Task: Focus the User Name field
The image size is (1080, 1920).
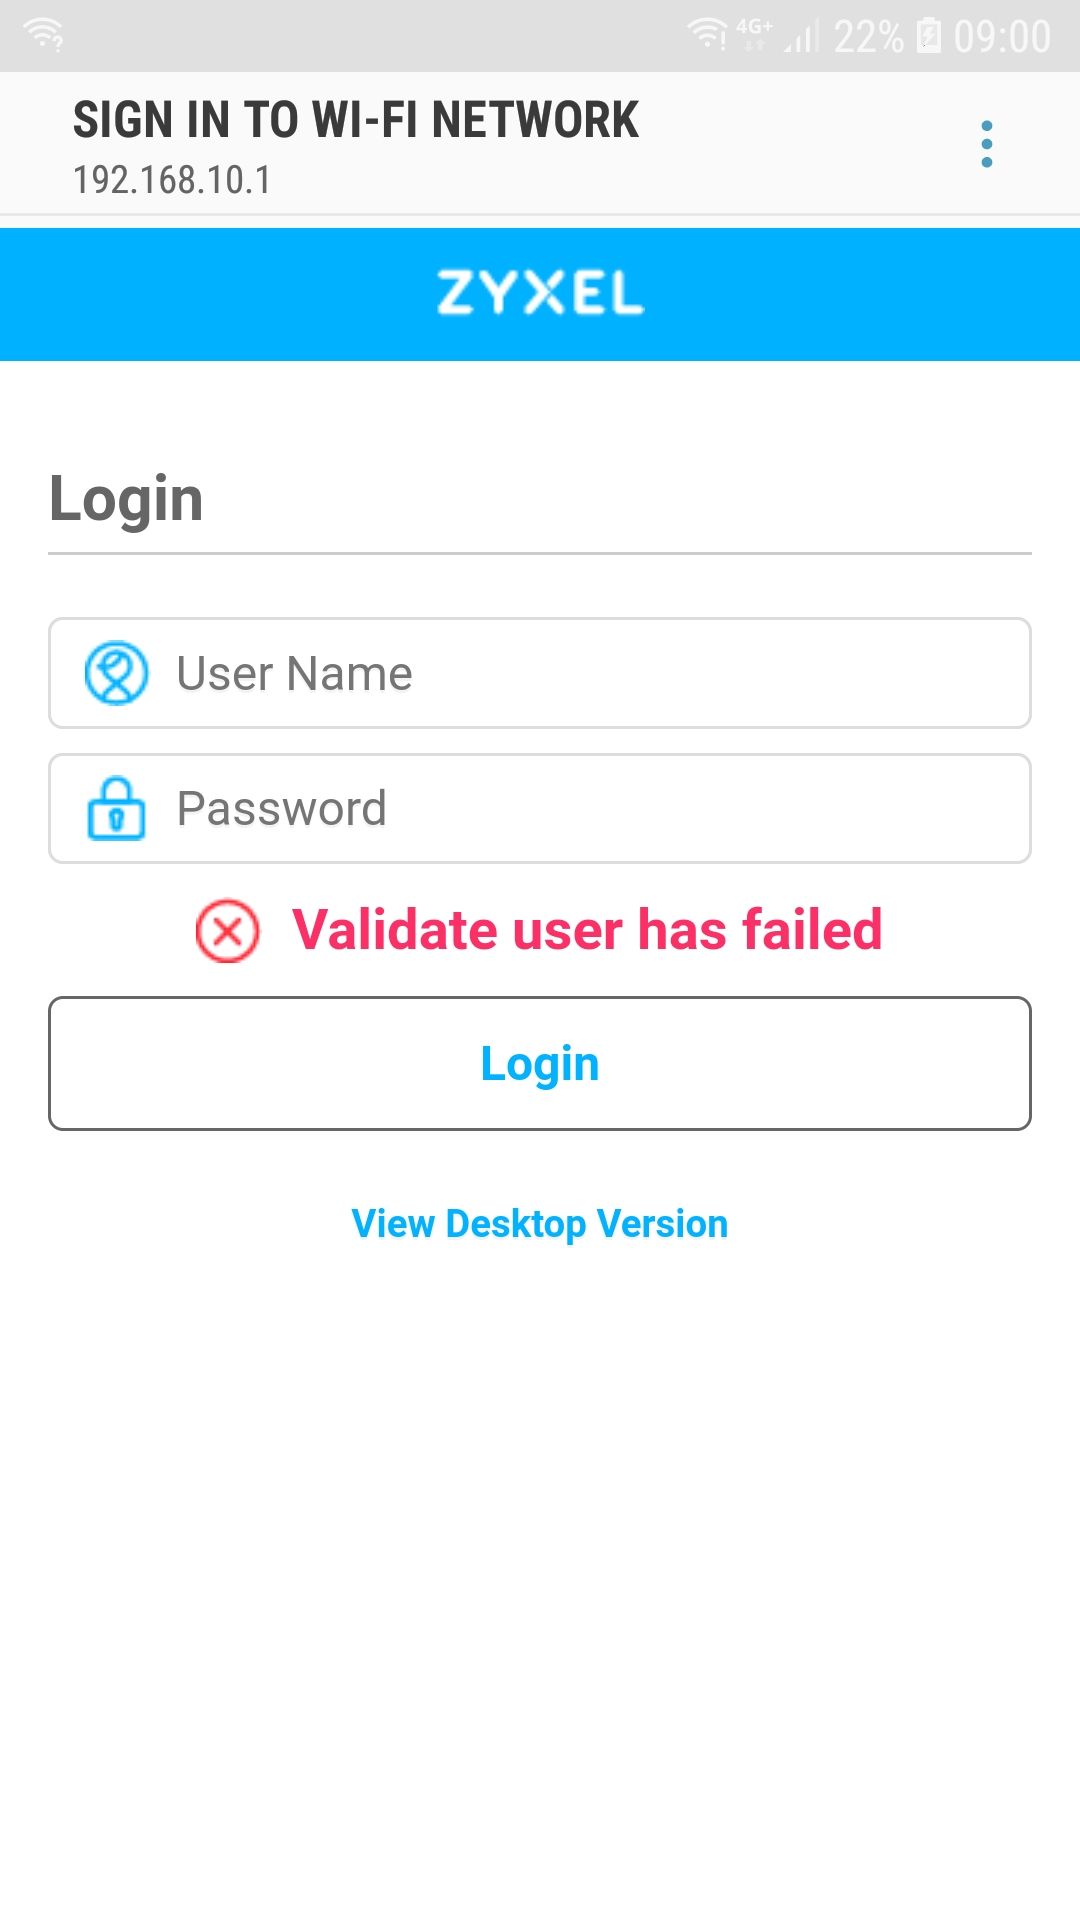Action: click(x=540, y=673)
